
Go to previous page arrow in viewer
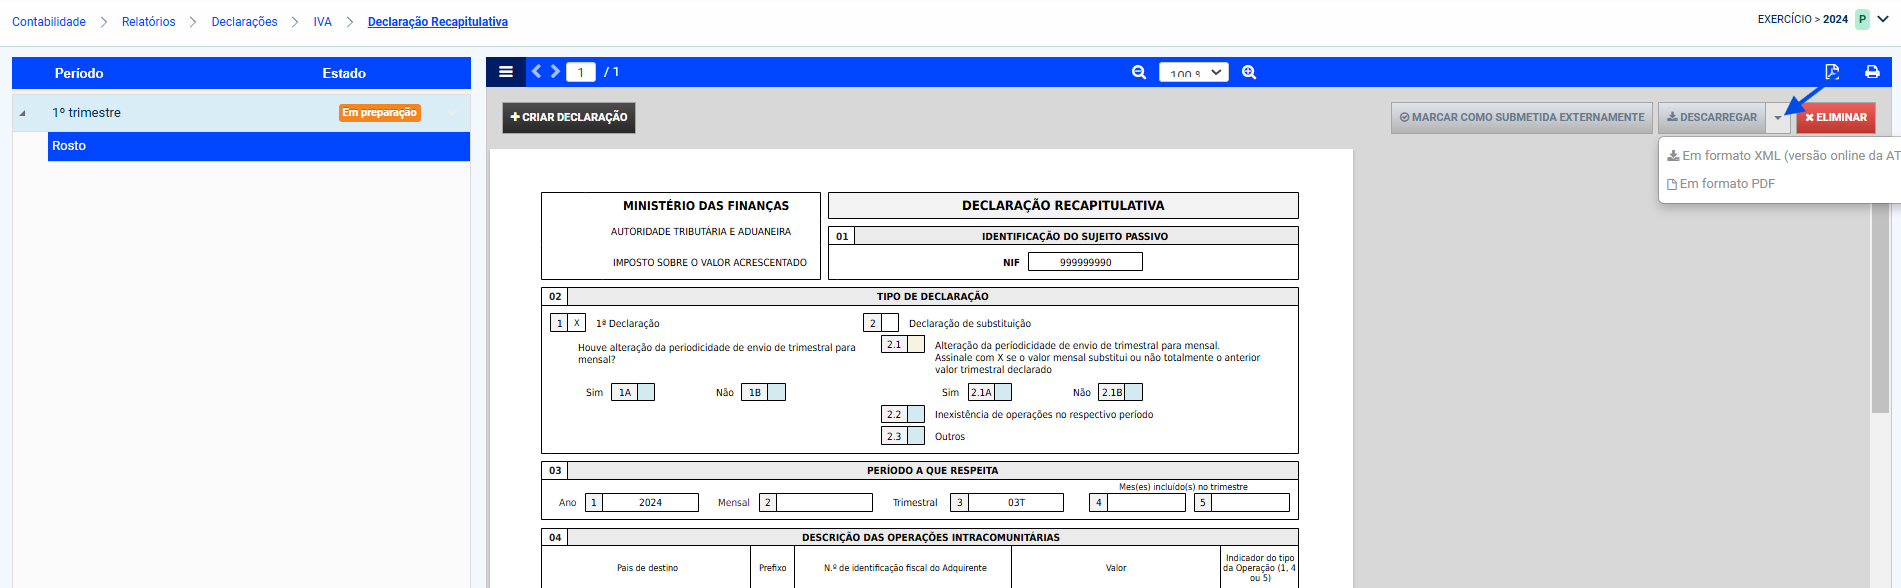pyautogui.click(x=537, y=71)
